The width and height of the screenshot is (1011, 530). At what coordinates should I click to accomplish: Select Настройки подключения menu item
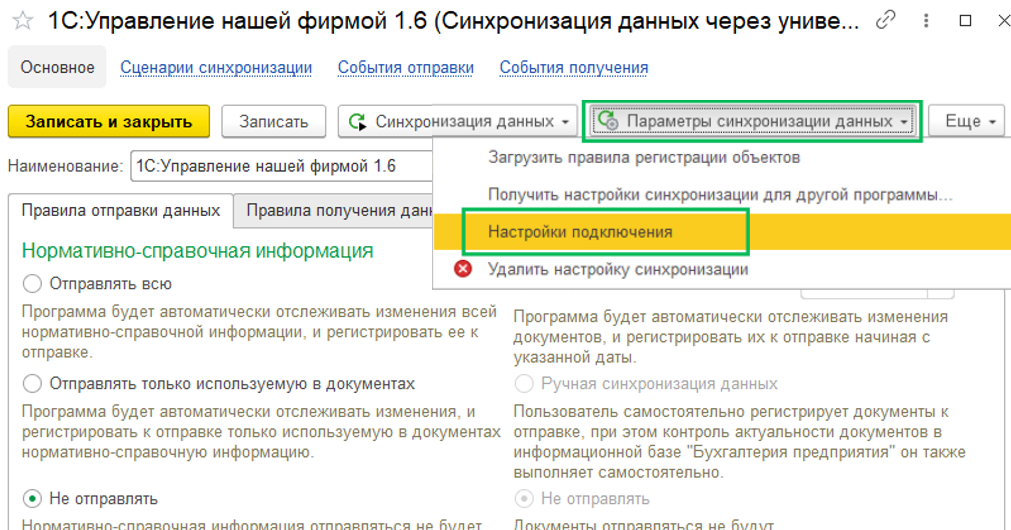pyautogui.click(x=722, y=232)
